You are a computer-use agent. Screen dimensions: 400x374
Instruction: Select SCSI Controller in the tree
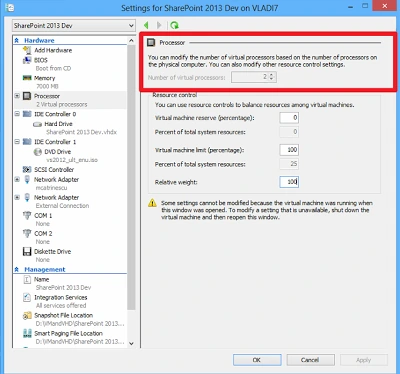(54, 170)
